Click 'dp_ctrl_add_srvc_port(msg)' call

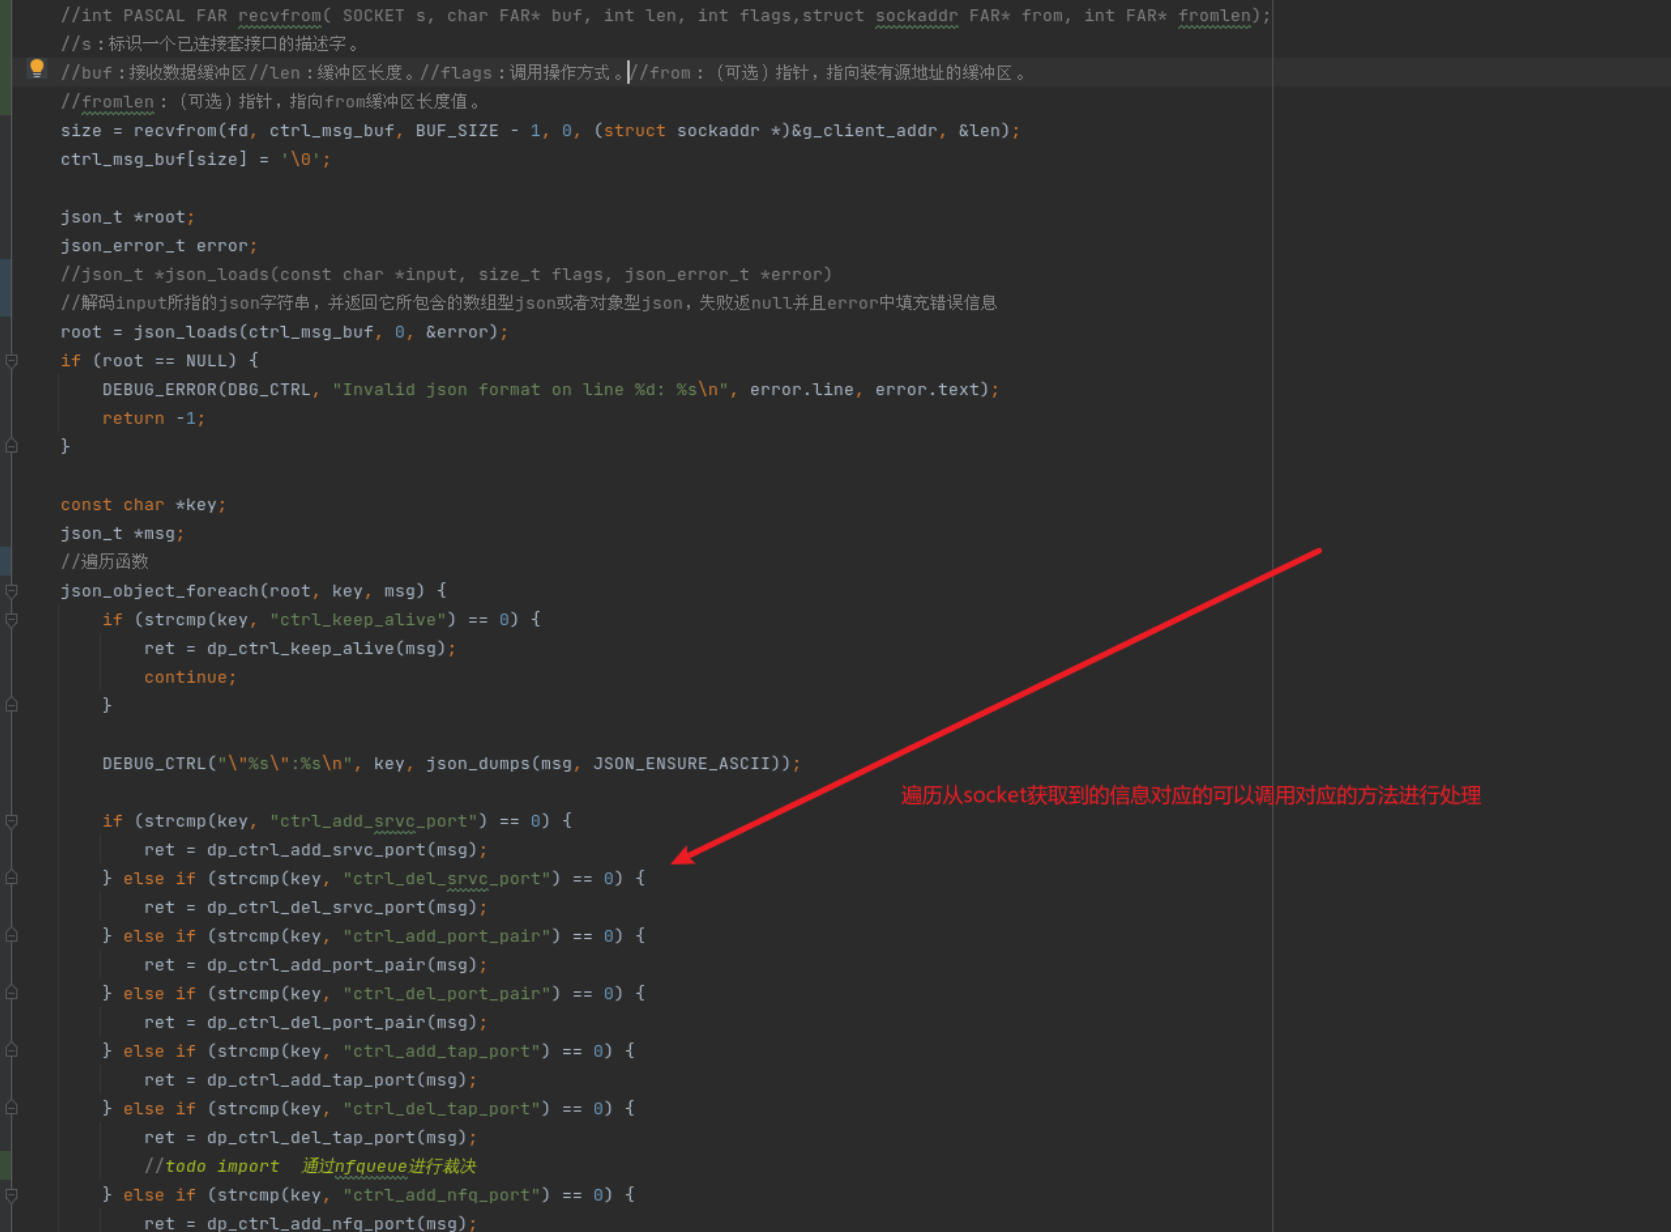tap(341, 850)
